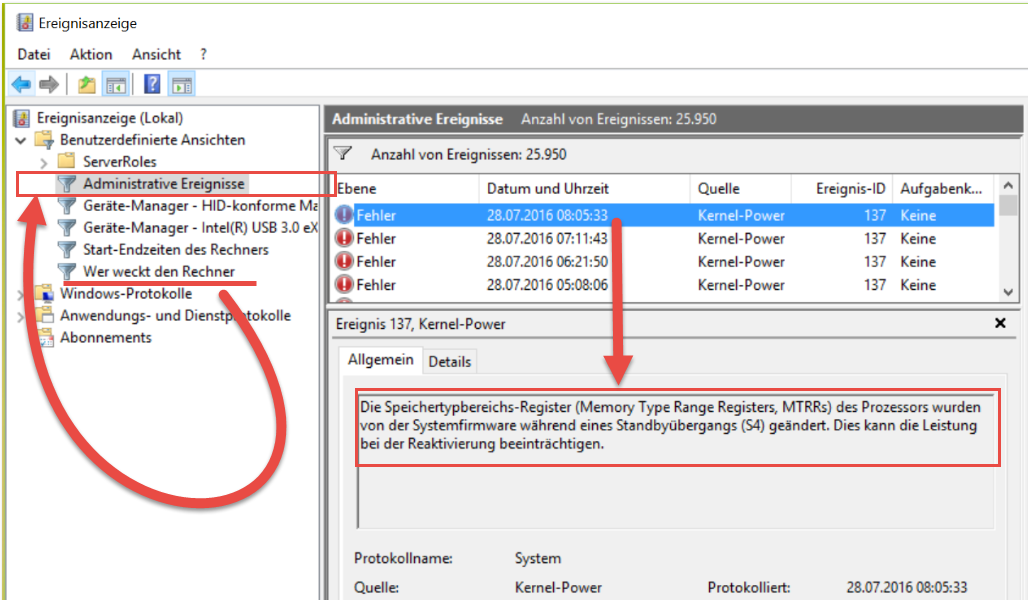Click the event list scrollbar down arrow
1028x600 pixels.
pyautogui.click(x=1008, y=291)
